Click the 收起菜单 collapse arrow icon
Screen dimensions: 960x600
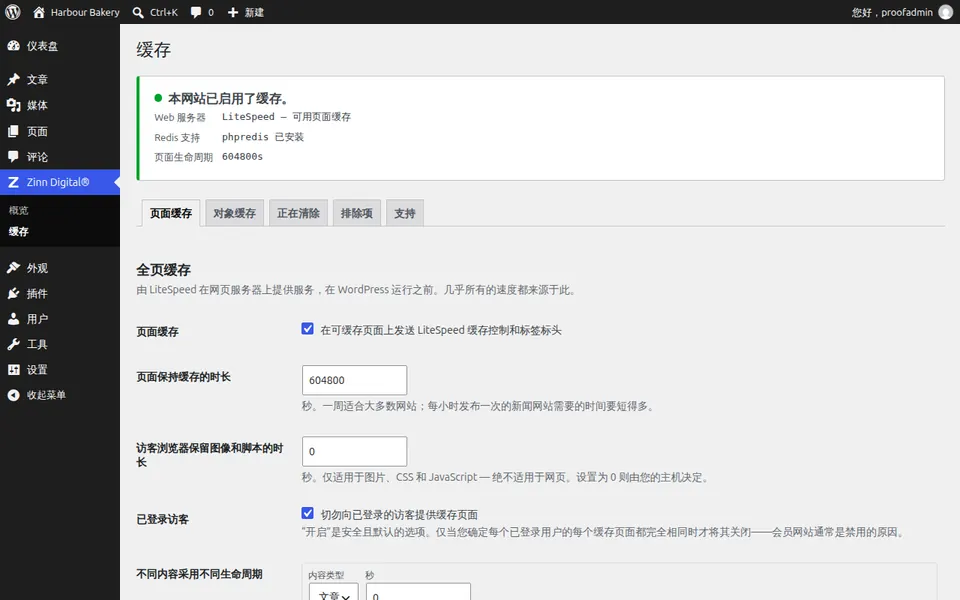(x=13, y=396)
